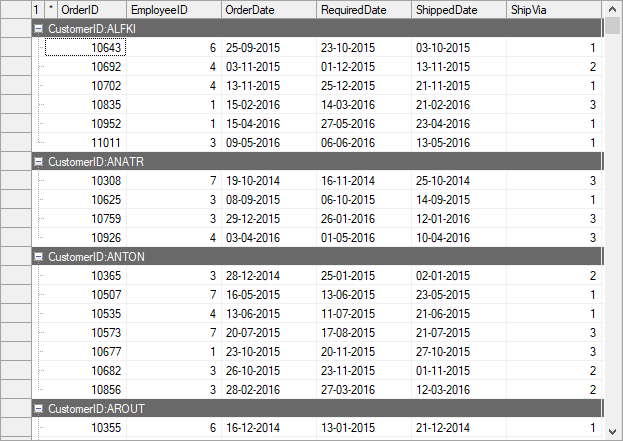The image size is (623, 441).
Task: Click the vertical scrollbar up arrow
Action: [x=613, y=9]
